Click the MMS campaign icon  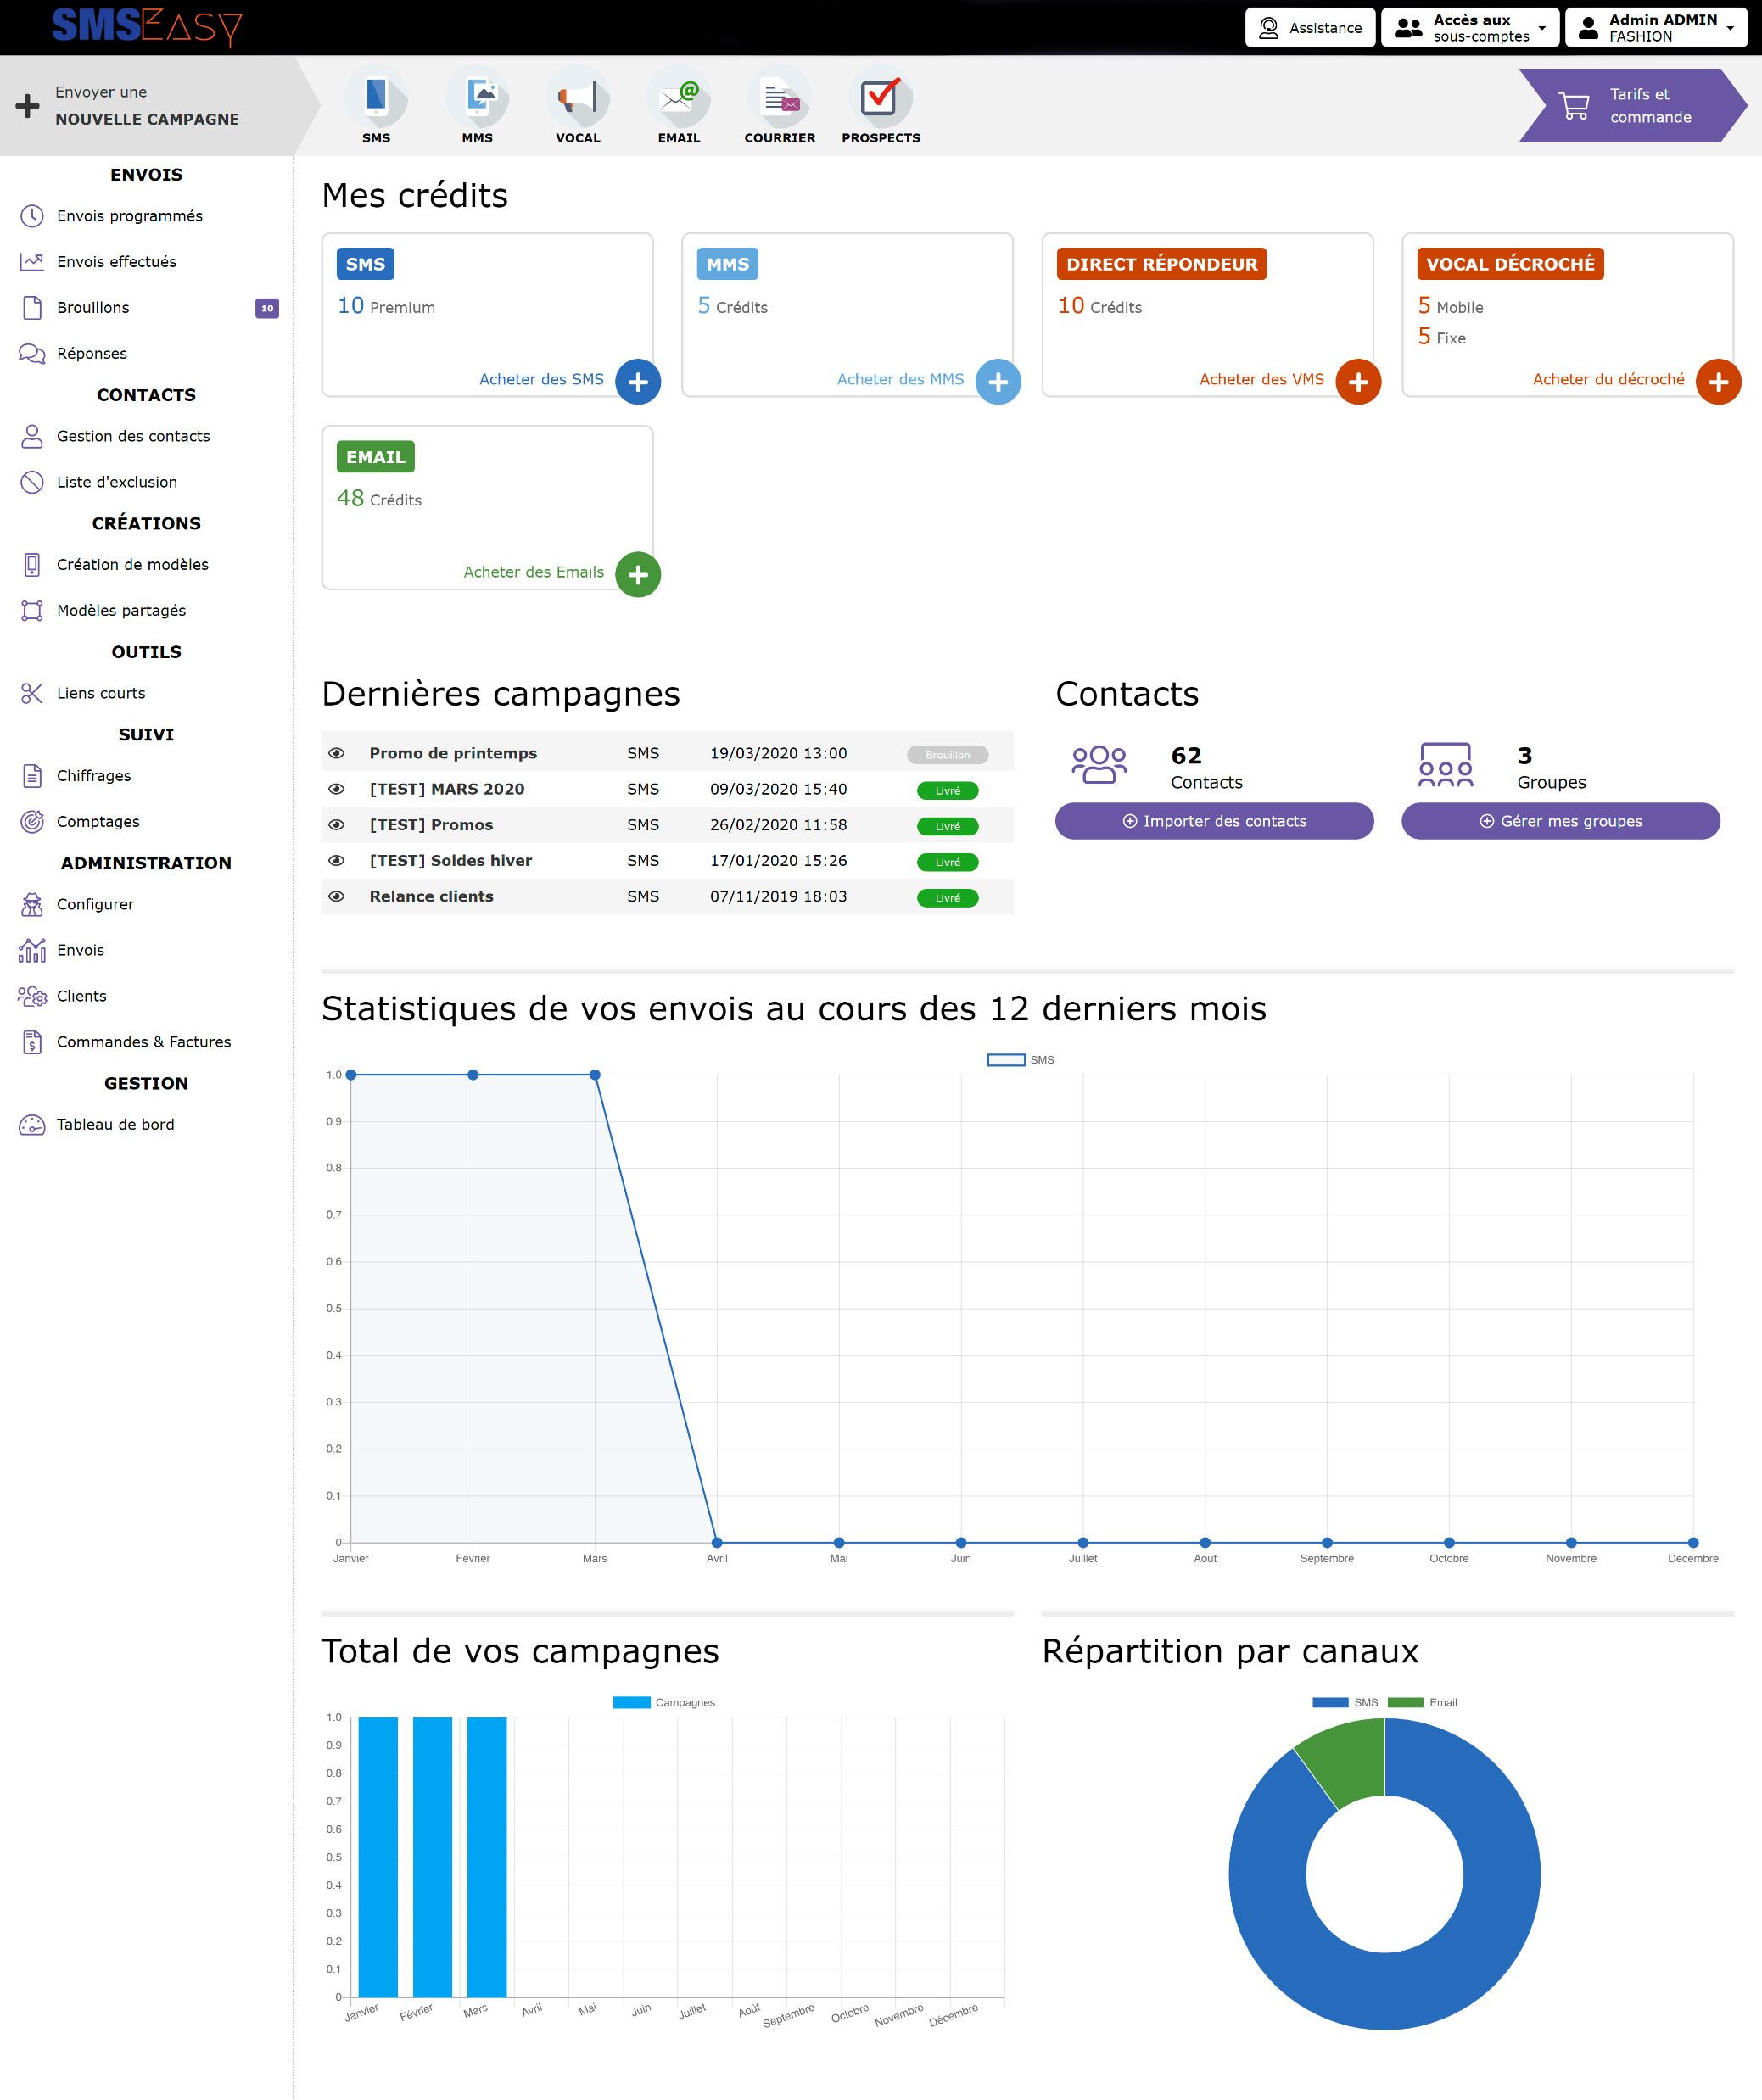[477, 97]
